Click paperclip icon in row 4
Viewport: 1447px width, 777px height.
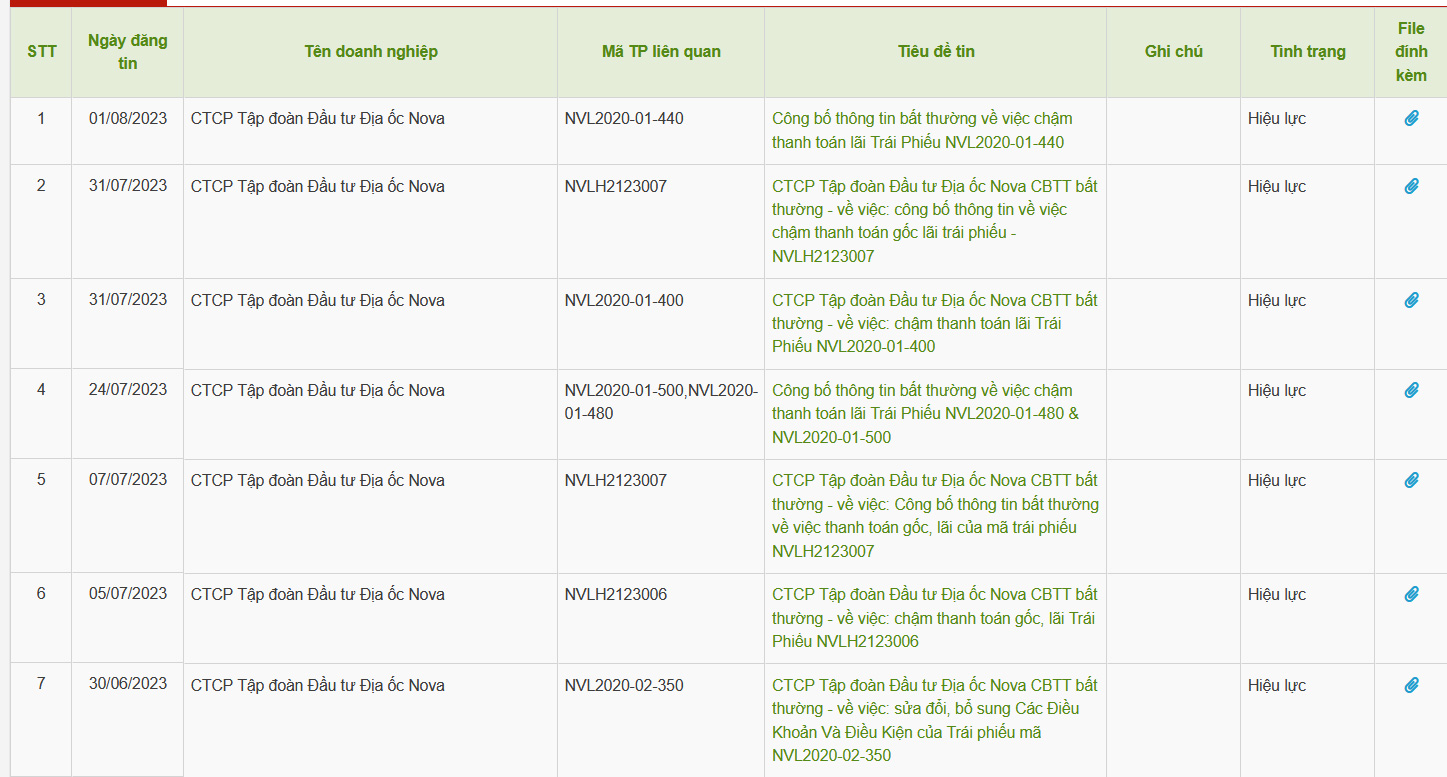[1411, 390]
